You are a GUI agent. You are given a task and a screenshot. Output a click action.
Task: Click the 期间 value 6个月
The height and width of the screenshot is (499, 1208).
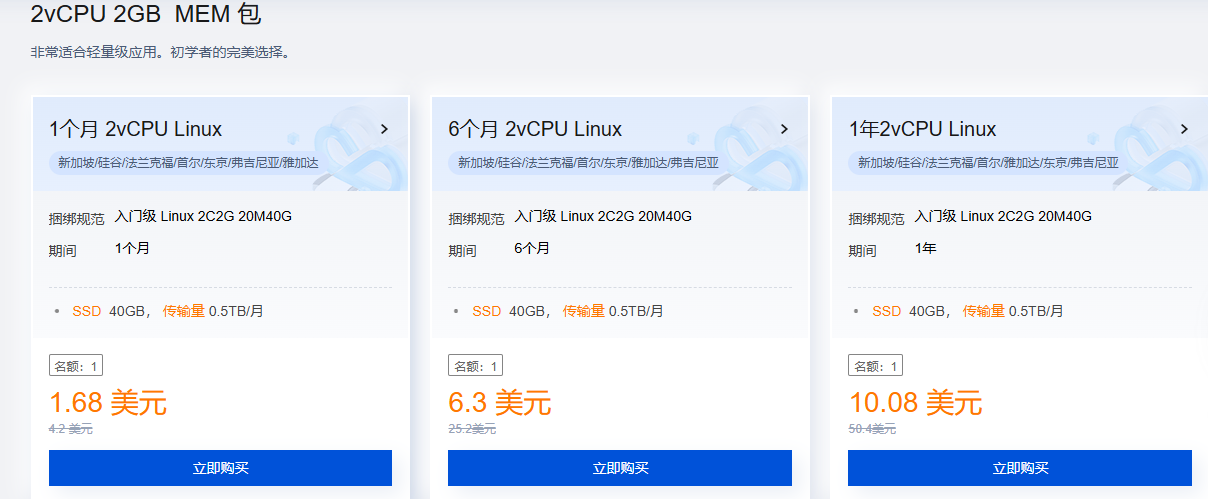click(532, 248)
